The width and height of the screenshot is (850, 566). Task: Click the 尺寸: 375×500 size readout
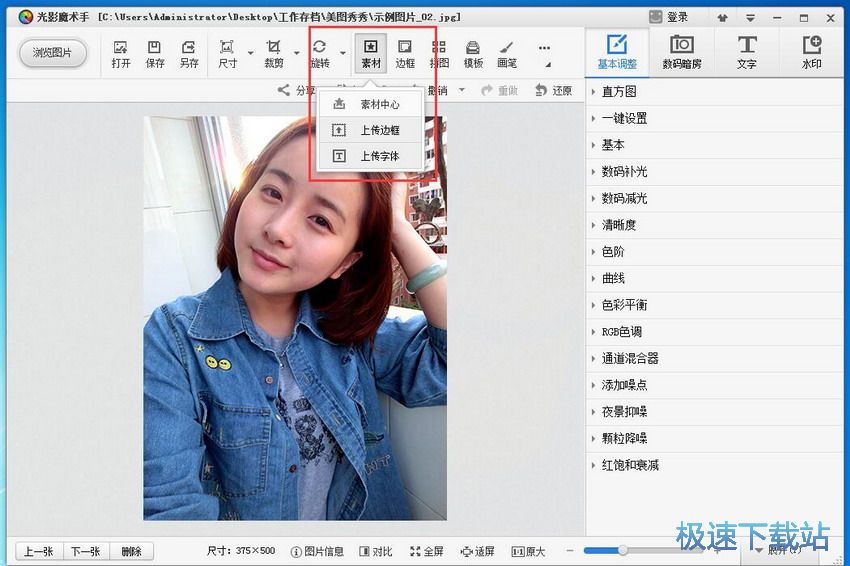(241, 551)
